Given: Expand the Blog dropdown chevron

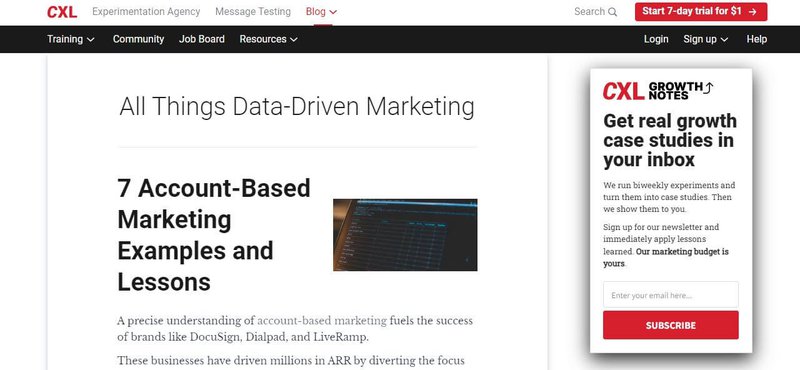Looking at the screenshot, I should [333, 12].
